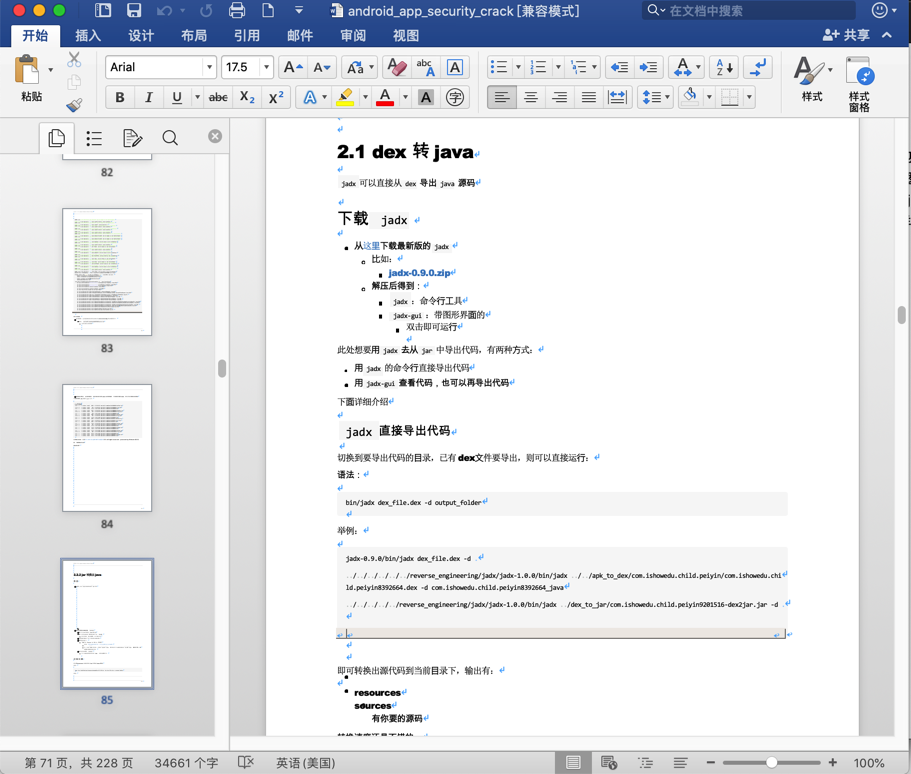911x774 pixels.
Task: Open font color dropdown arrow
Action: 405,97
